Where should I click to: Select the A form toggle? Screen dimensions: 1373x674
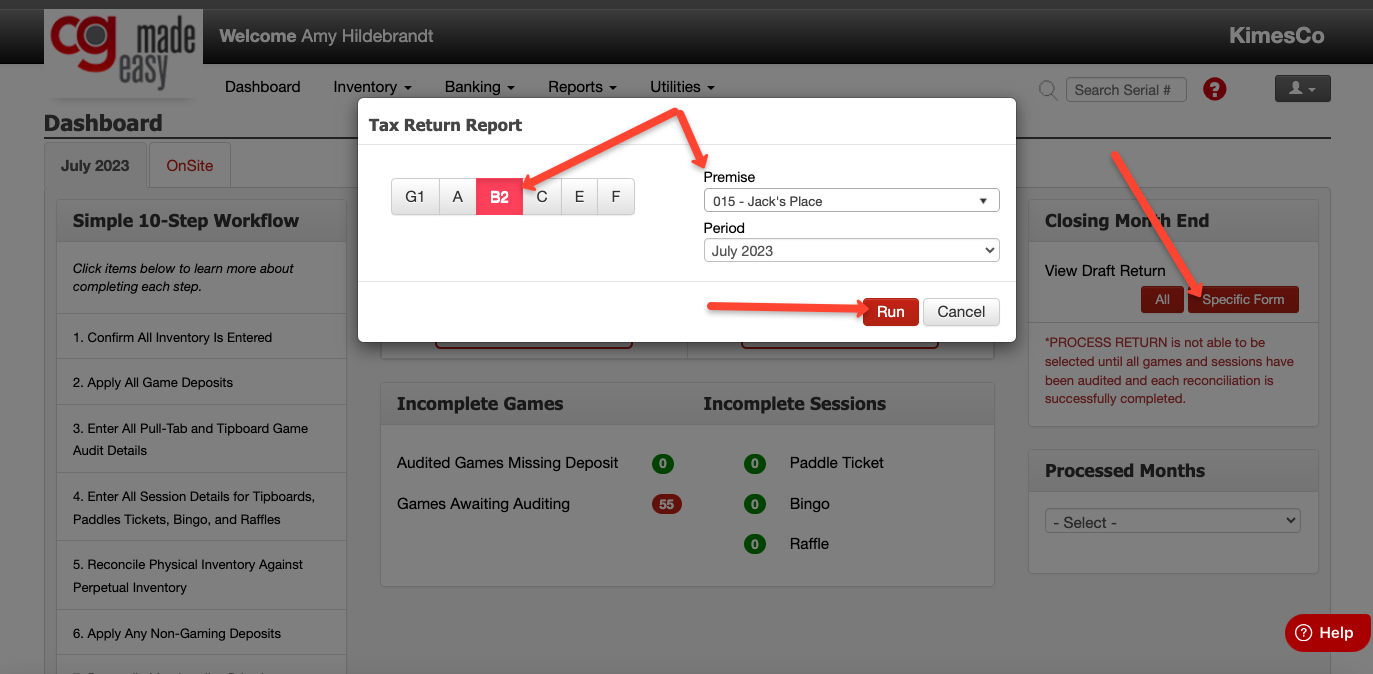458,197
